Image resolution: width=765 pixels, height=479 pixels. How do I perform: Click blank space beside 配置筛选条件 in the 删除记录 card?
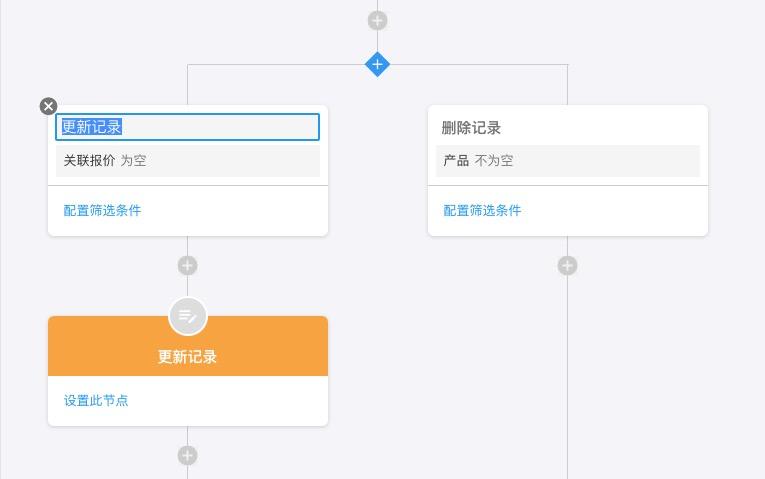(620, 211)
